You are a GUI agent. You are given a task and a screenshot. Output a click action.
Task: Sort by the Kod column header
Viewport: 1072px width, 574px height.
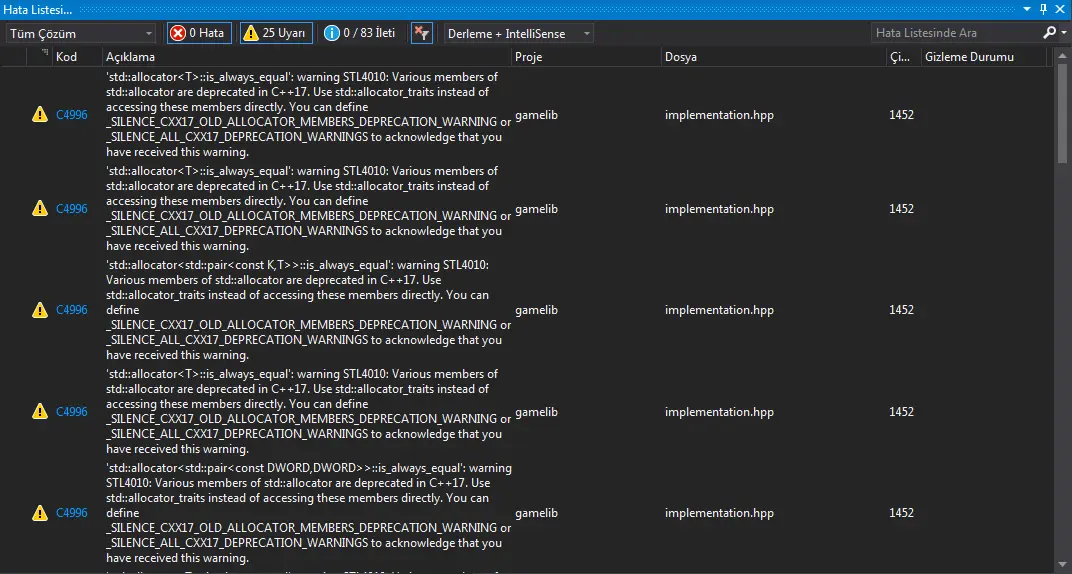pos(66,57)
